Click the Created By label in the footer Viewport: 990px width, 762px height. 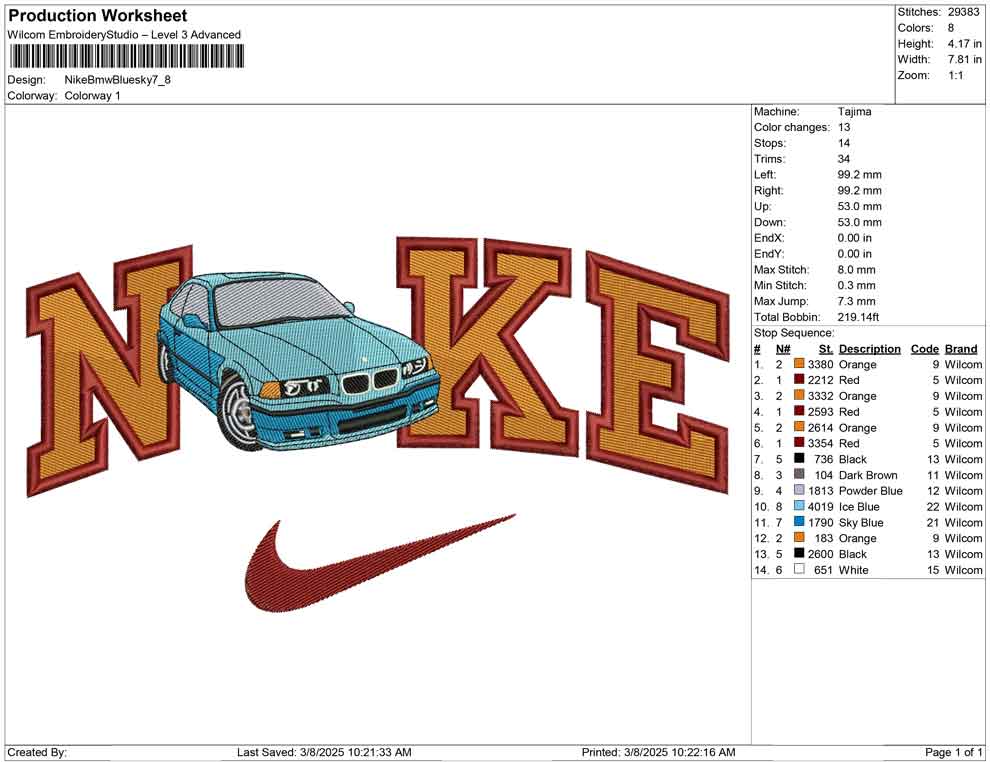pos(37,752)
